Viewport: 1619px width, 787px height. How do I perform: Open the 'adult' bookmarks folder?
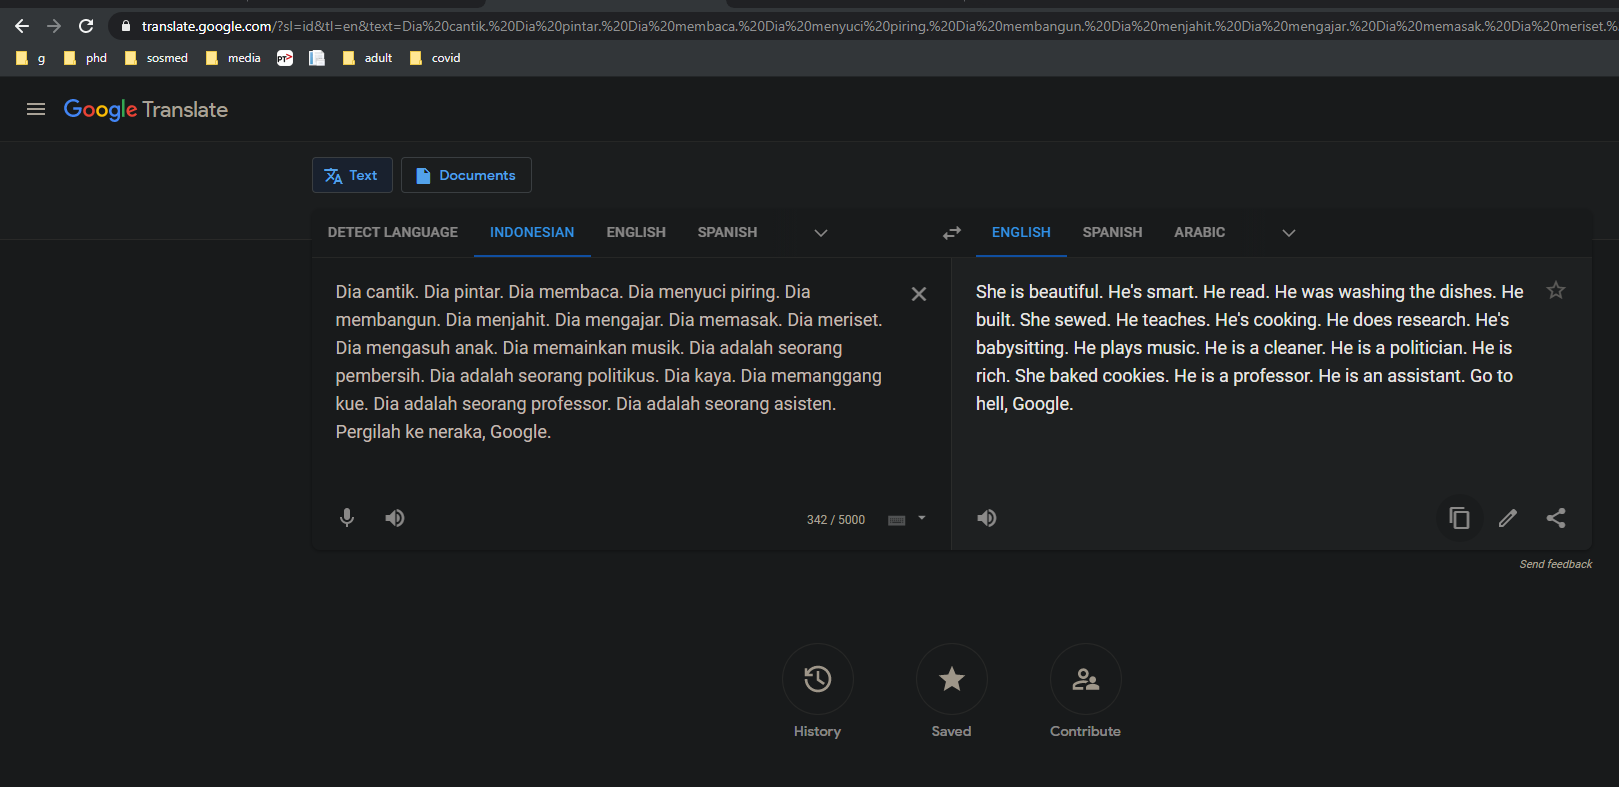(367, 58)
